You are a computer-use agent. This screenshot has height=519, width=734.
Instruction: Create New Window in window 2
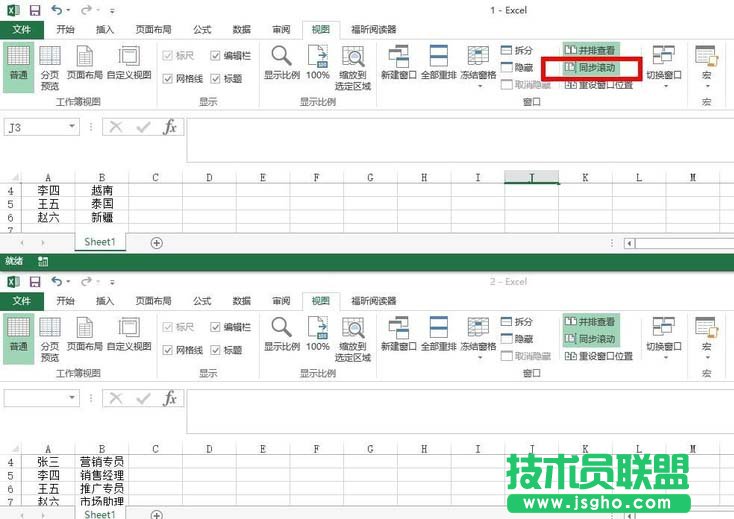point(399,334)
